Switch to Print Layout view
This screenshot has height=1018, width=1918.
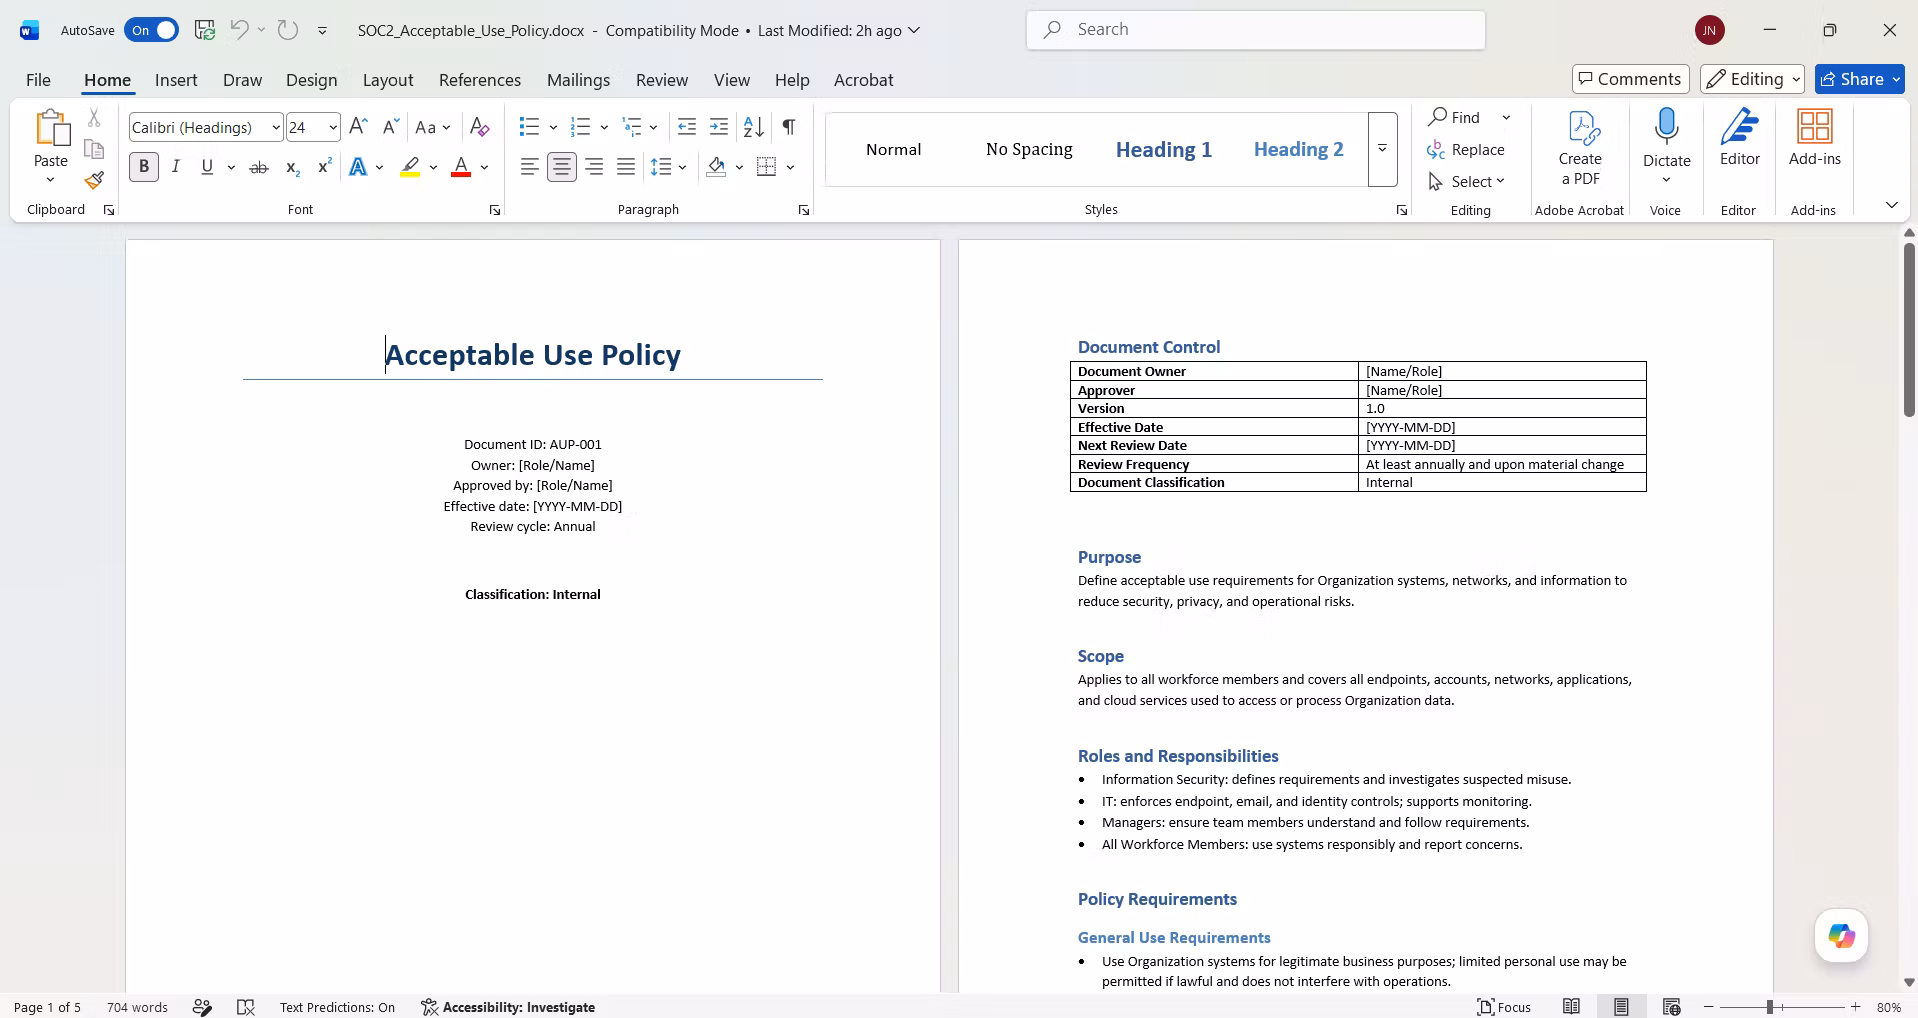coord(1621,1007)
